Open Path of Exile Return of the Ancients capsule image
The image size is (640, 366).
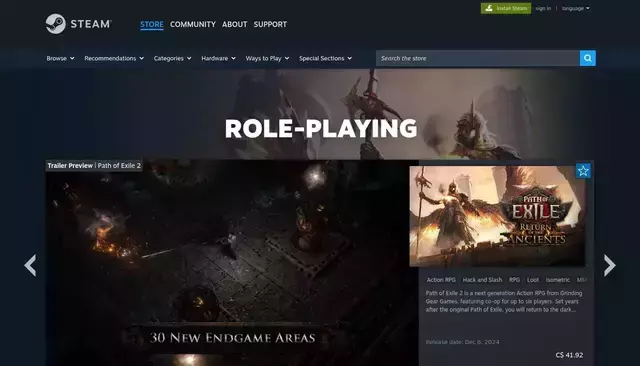[497, 216]
